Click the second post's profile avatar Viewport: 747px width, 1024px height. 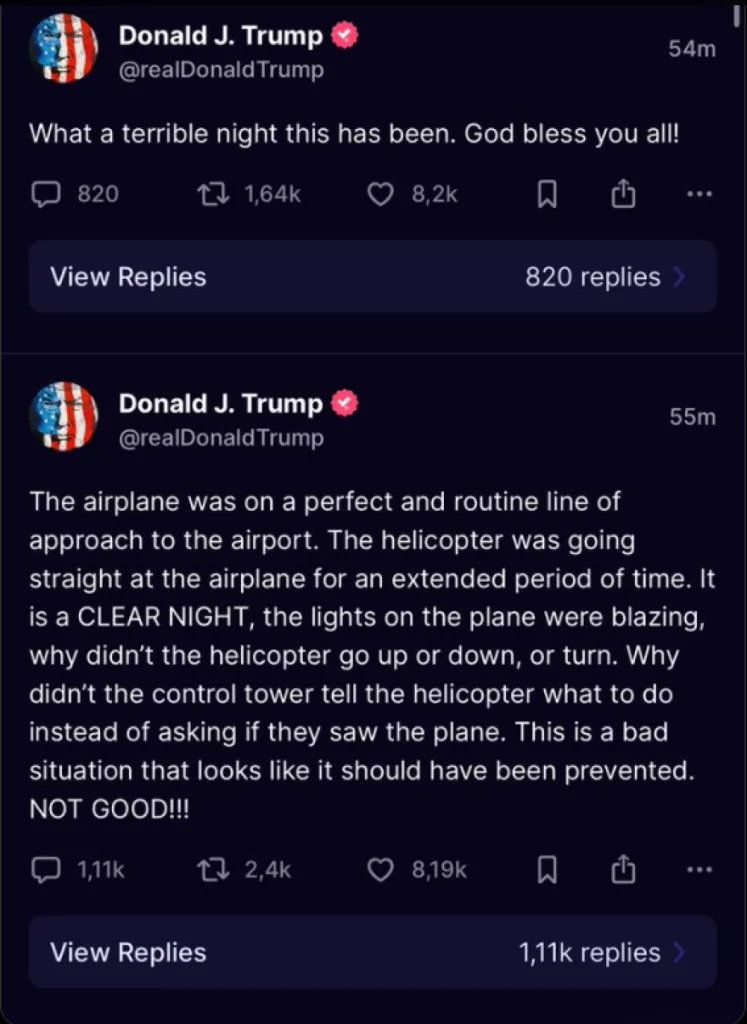(x=64, y=417)
